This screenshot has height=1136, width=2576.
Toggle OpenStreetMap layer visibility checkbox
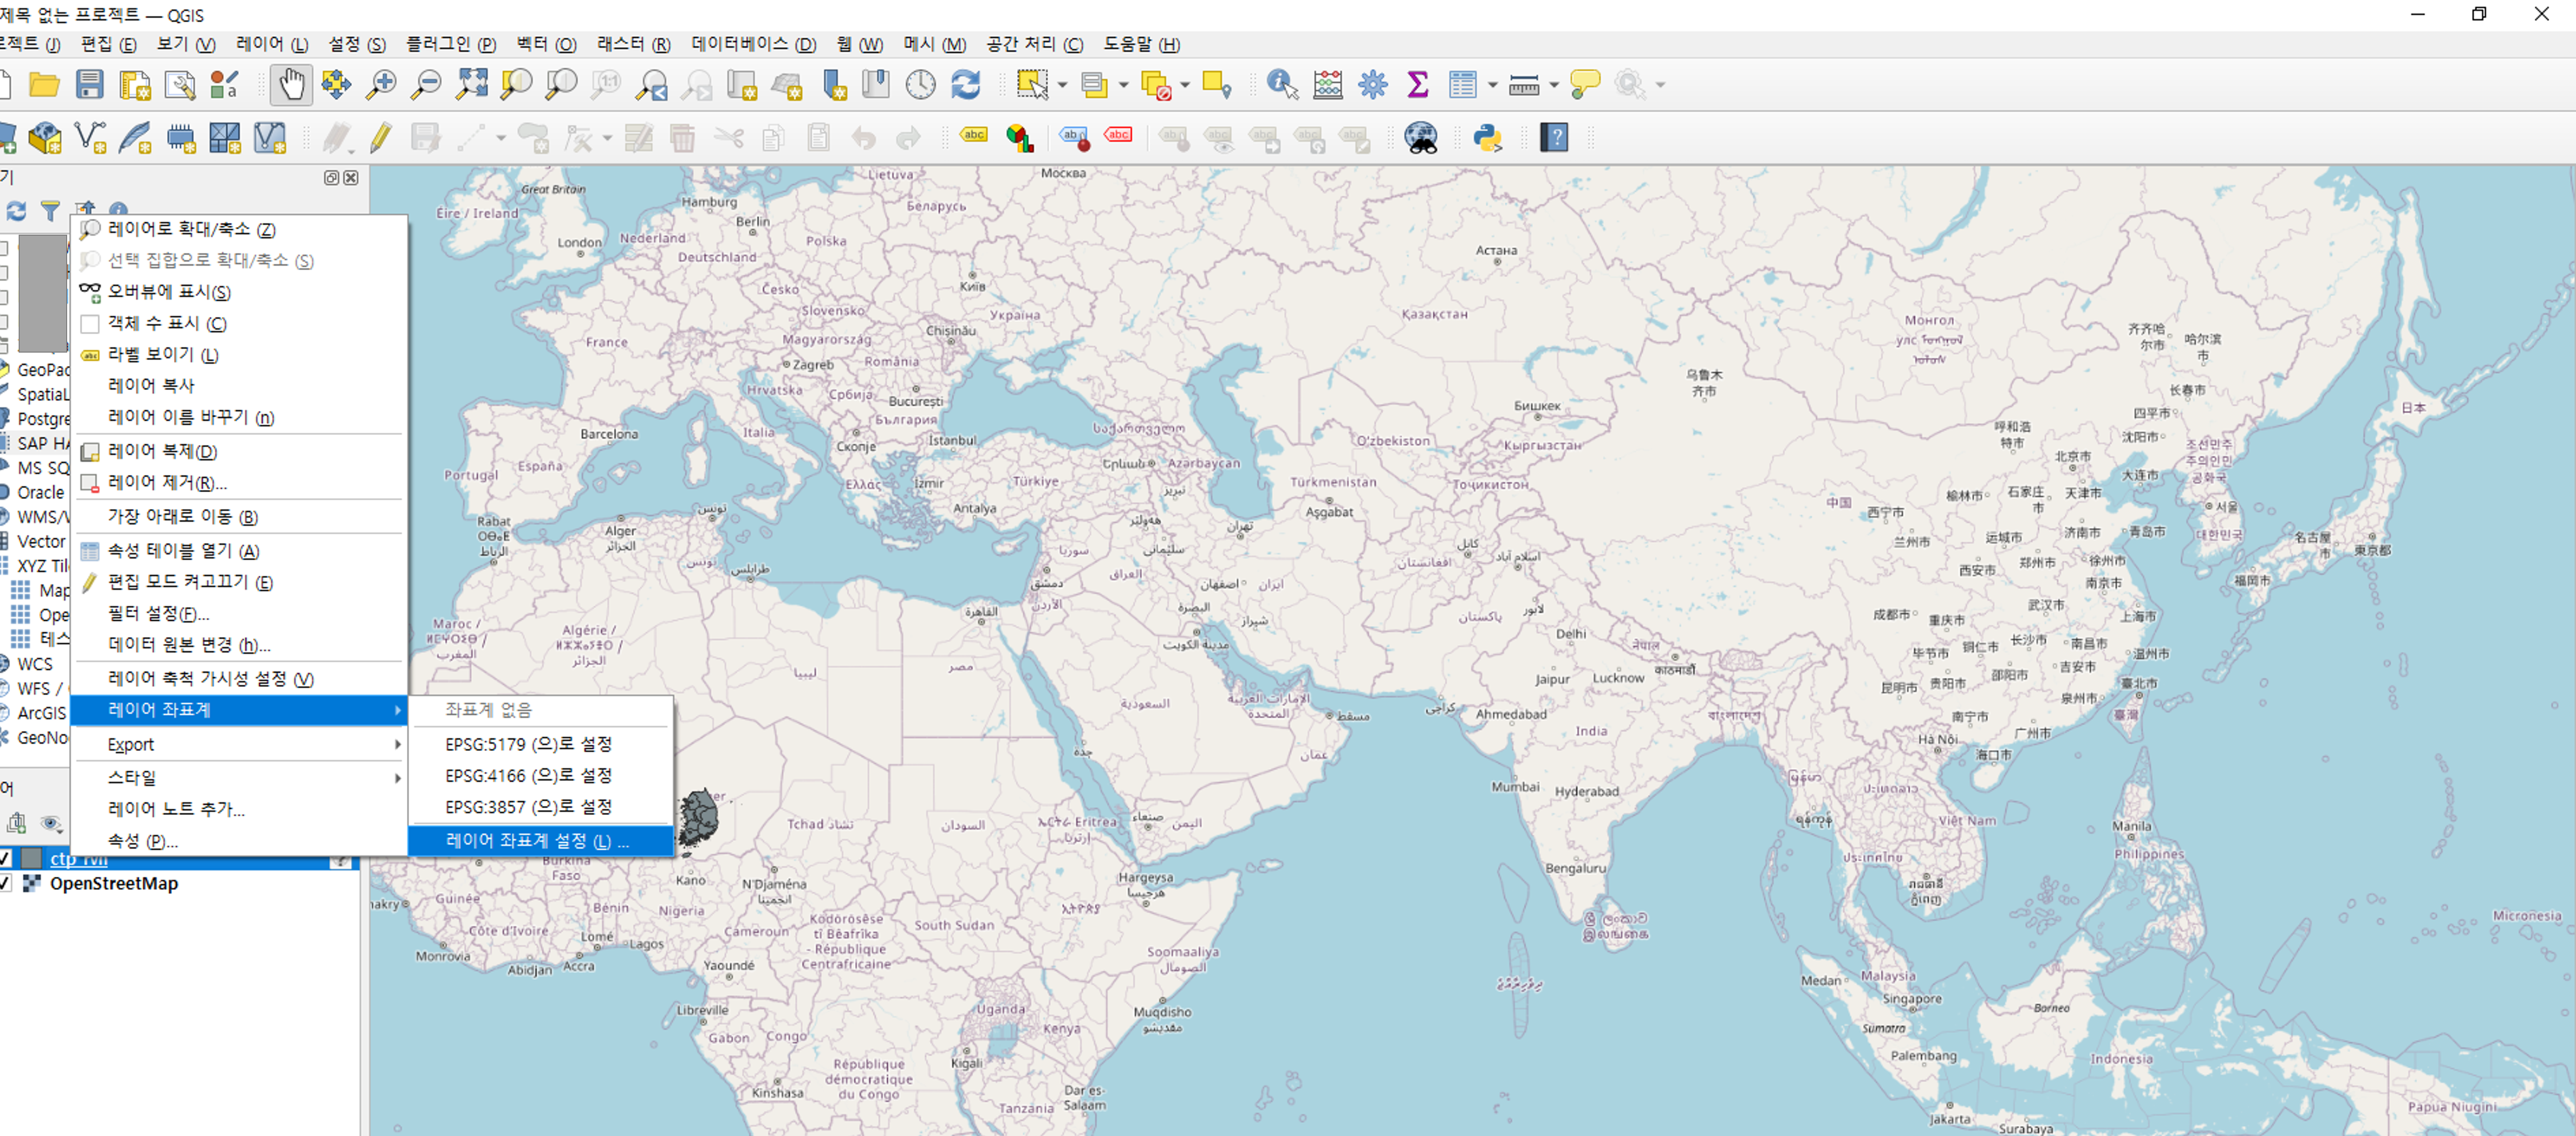6,884
